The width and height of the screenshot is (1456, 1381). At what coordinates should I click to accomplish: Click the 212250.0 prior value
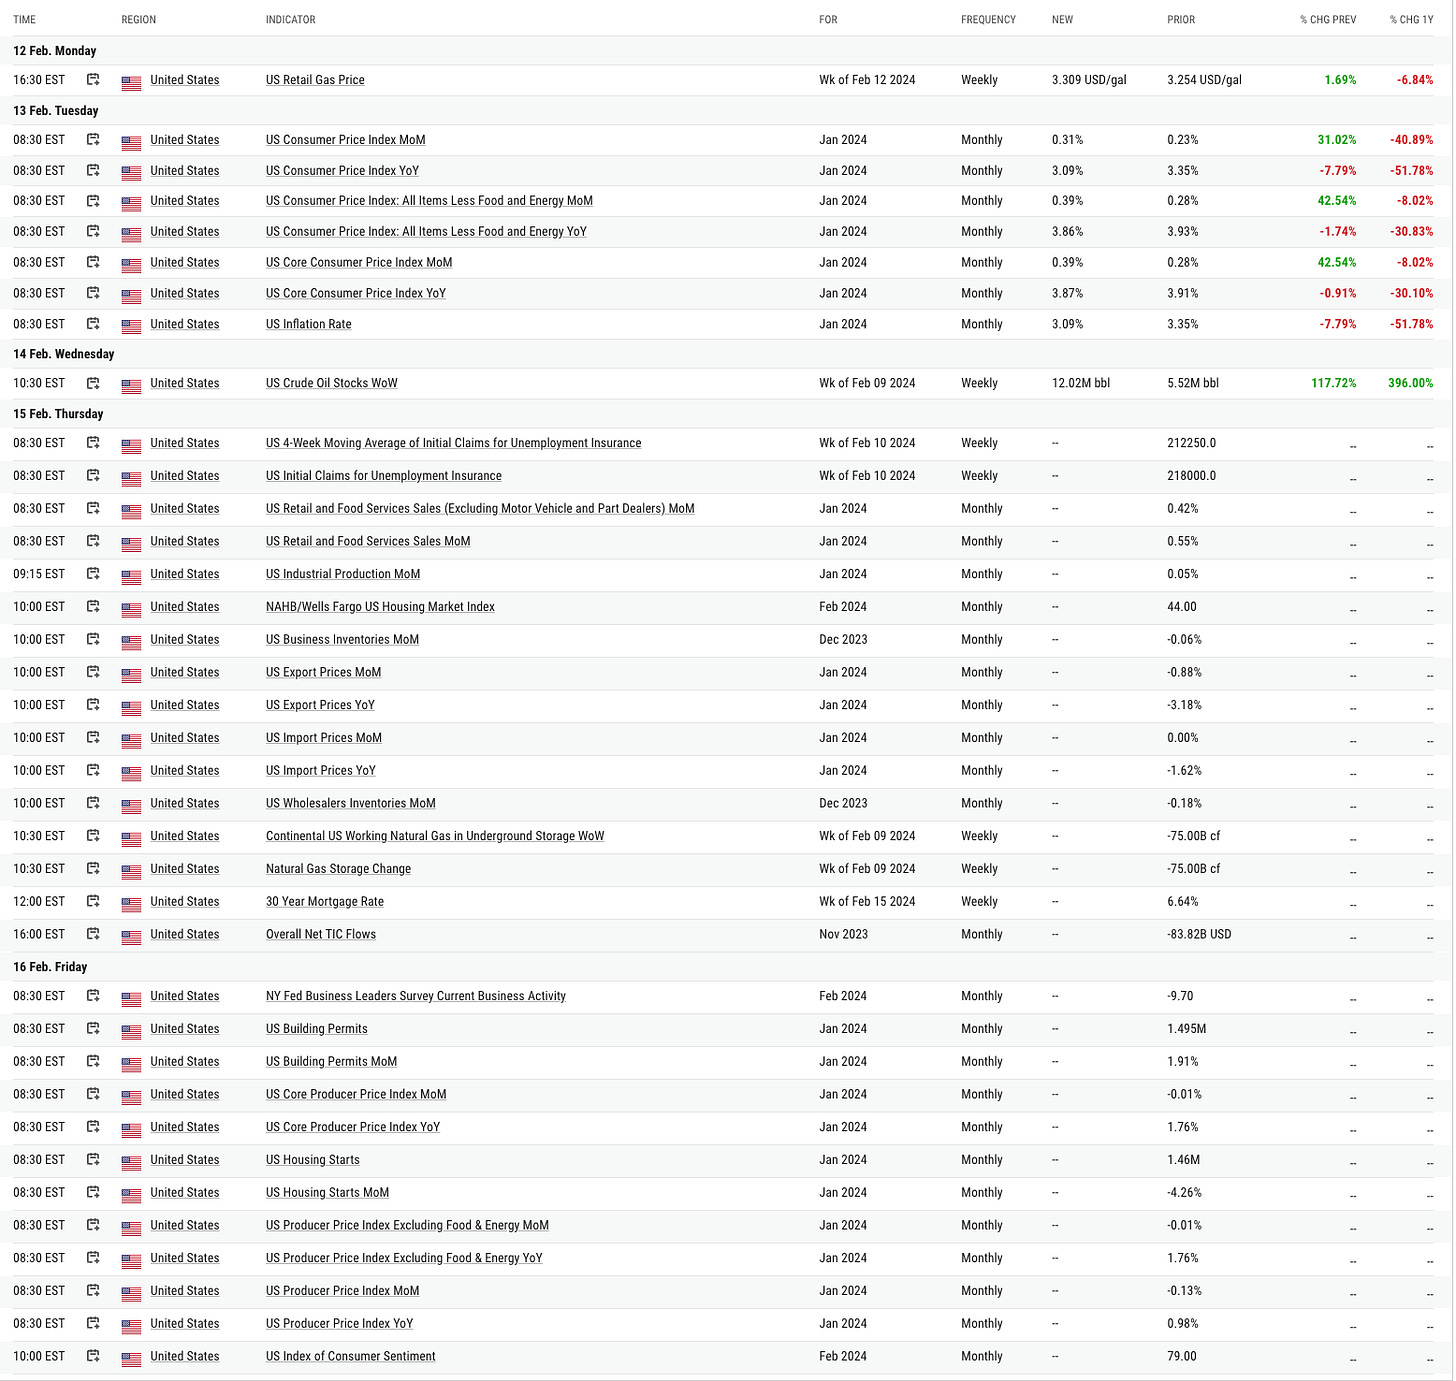(x=1192, y=443)
